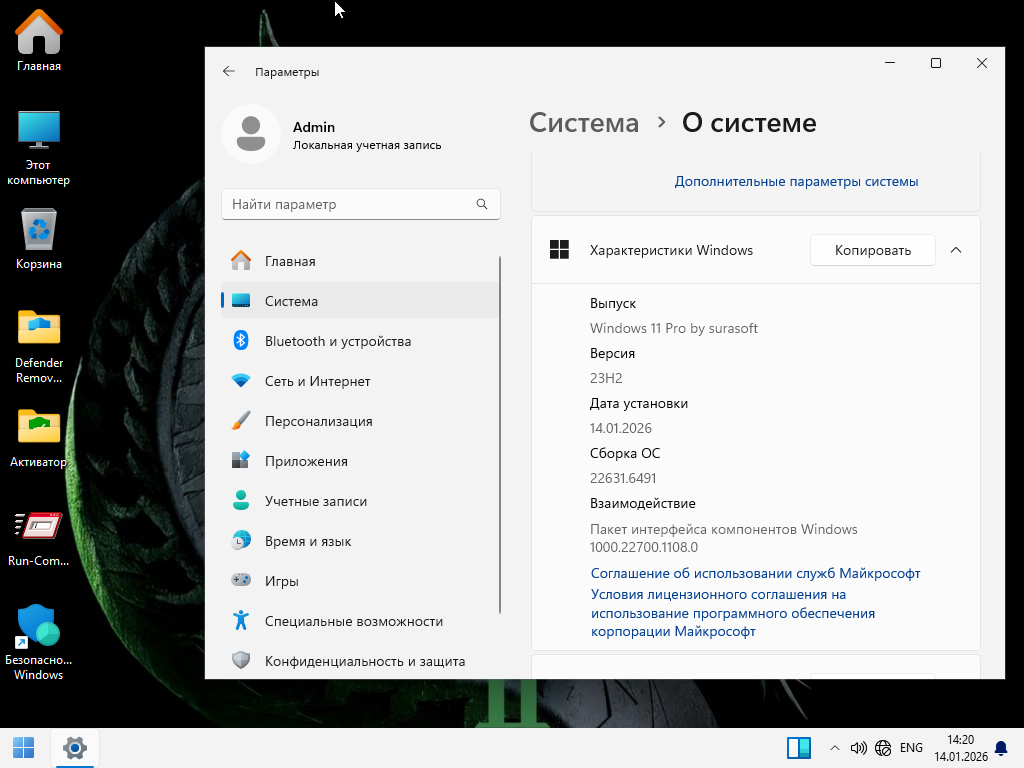Open Bluetooth и устройства settings

[337, 341]
